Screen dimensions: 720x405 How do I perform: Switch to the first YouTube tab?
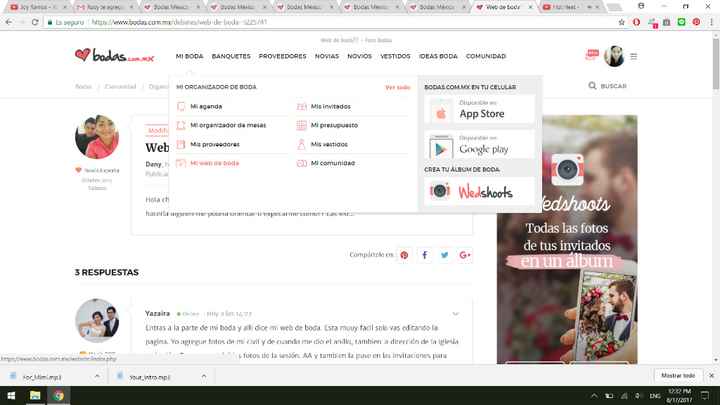click(x=37, y=7)
